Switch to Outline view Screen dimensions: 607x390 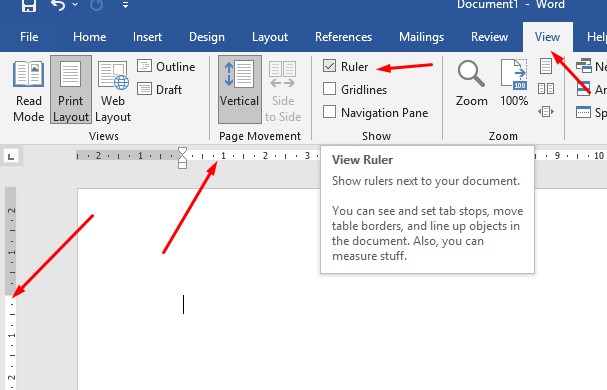[166, 67]
